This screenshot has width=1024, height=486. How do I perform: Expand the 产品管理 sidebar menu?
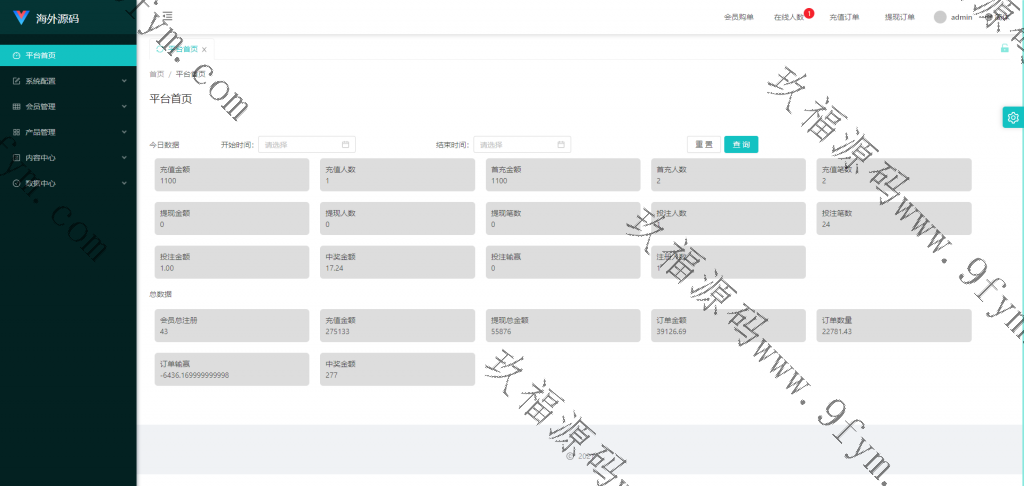point(67,132)
